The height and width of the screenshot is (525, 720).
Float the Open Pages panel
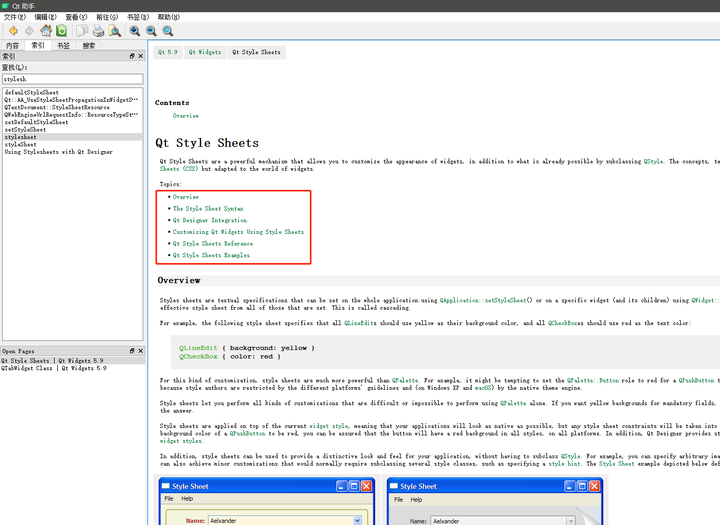point(132,351)
